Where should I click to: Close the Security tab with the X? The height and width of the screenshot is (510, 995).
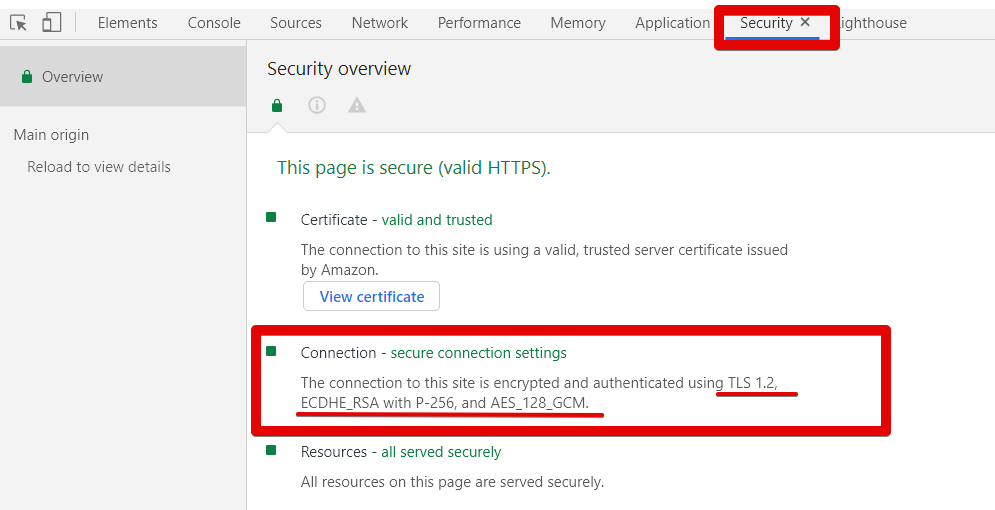(x=805, y=22)
